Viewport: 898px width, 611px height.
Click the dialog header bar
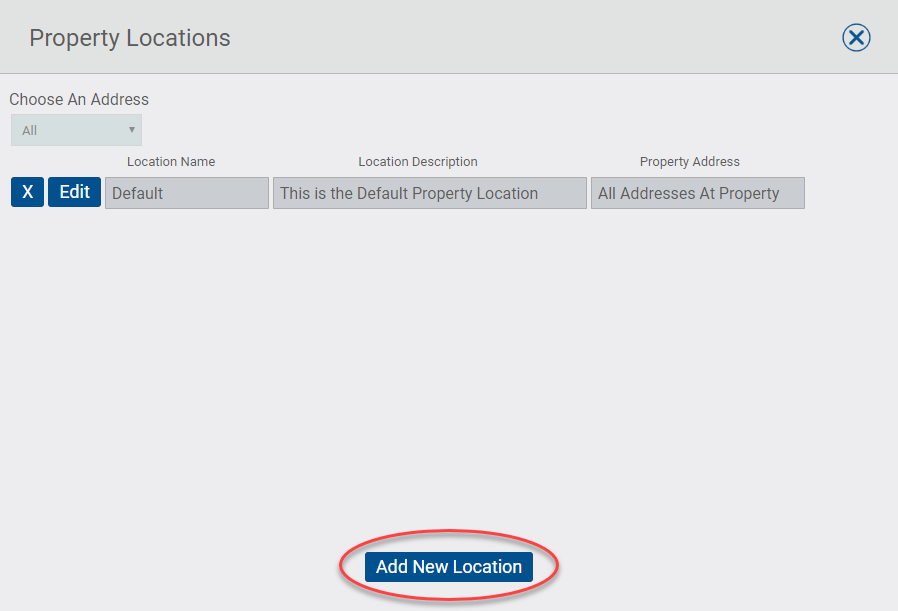[500, 38]
